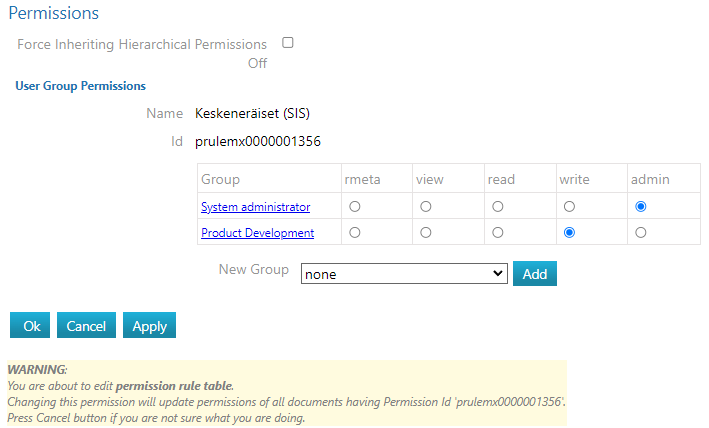Enable Force Inheriting Hierarchical Permissions checkbox
The height and width of the screenshot is (428, 709).
[x=288, y=43]
